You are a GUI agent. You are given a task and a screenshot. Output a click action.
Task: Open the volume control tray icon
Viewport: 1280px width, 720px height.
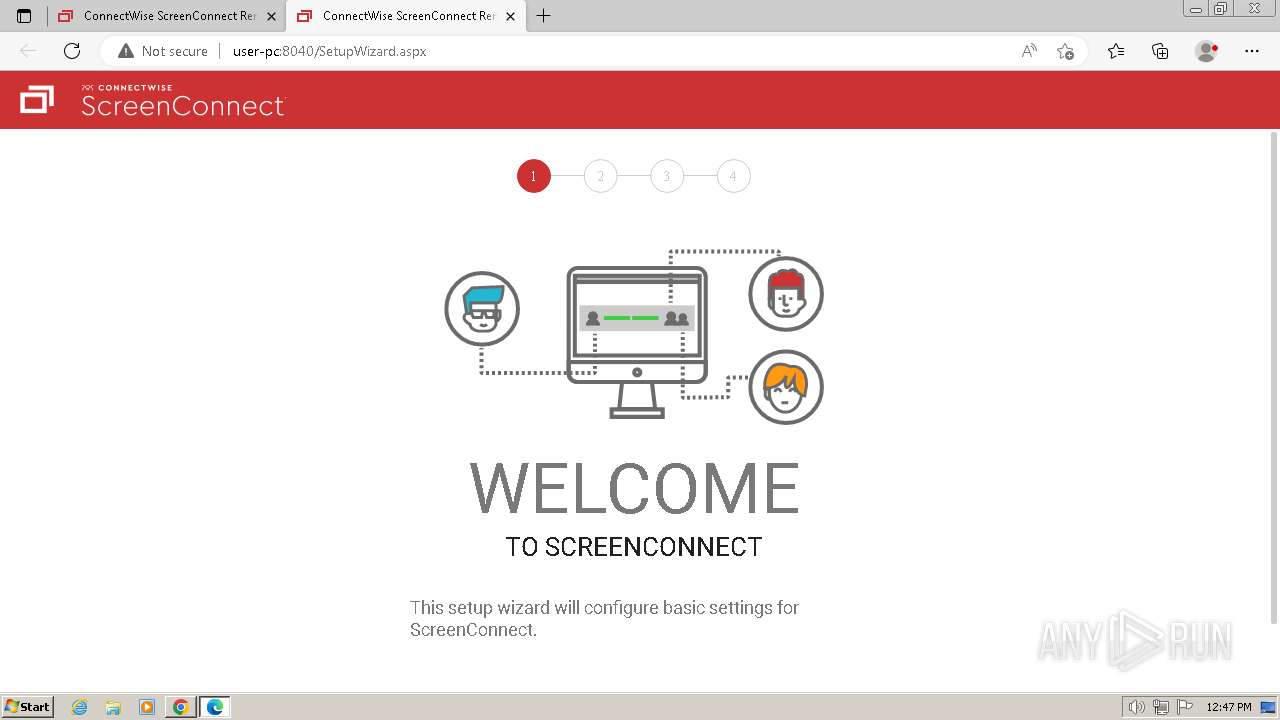1137,707
